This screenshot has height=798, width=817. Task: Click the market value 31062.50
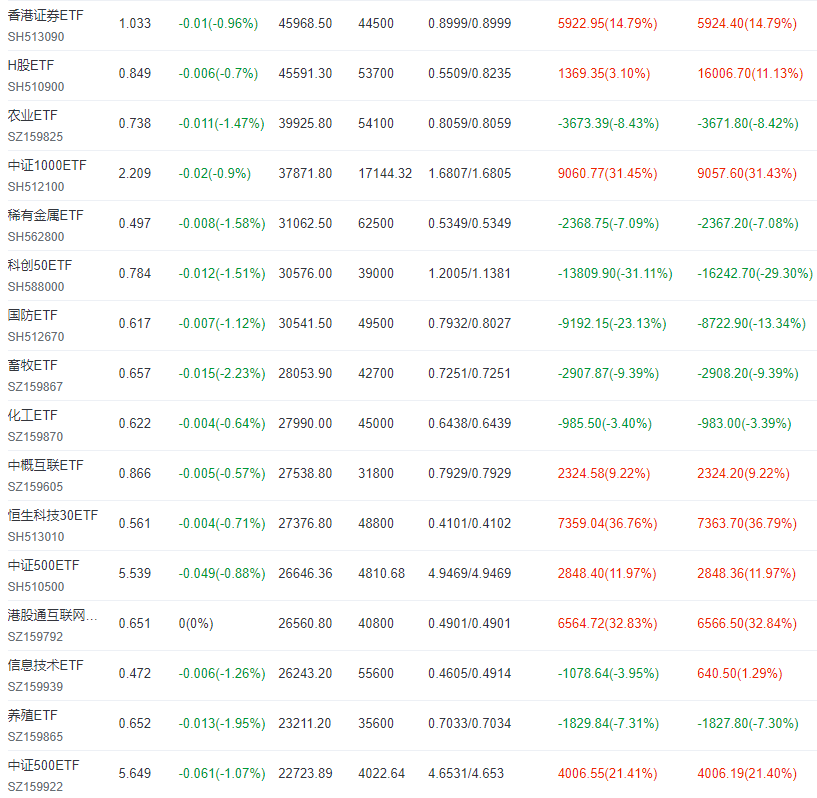point(305,224)
